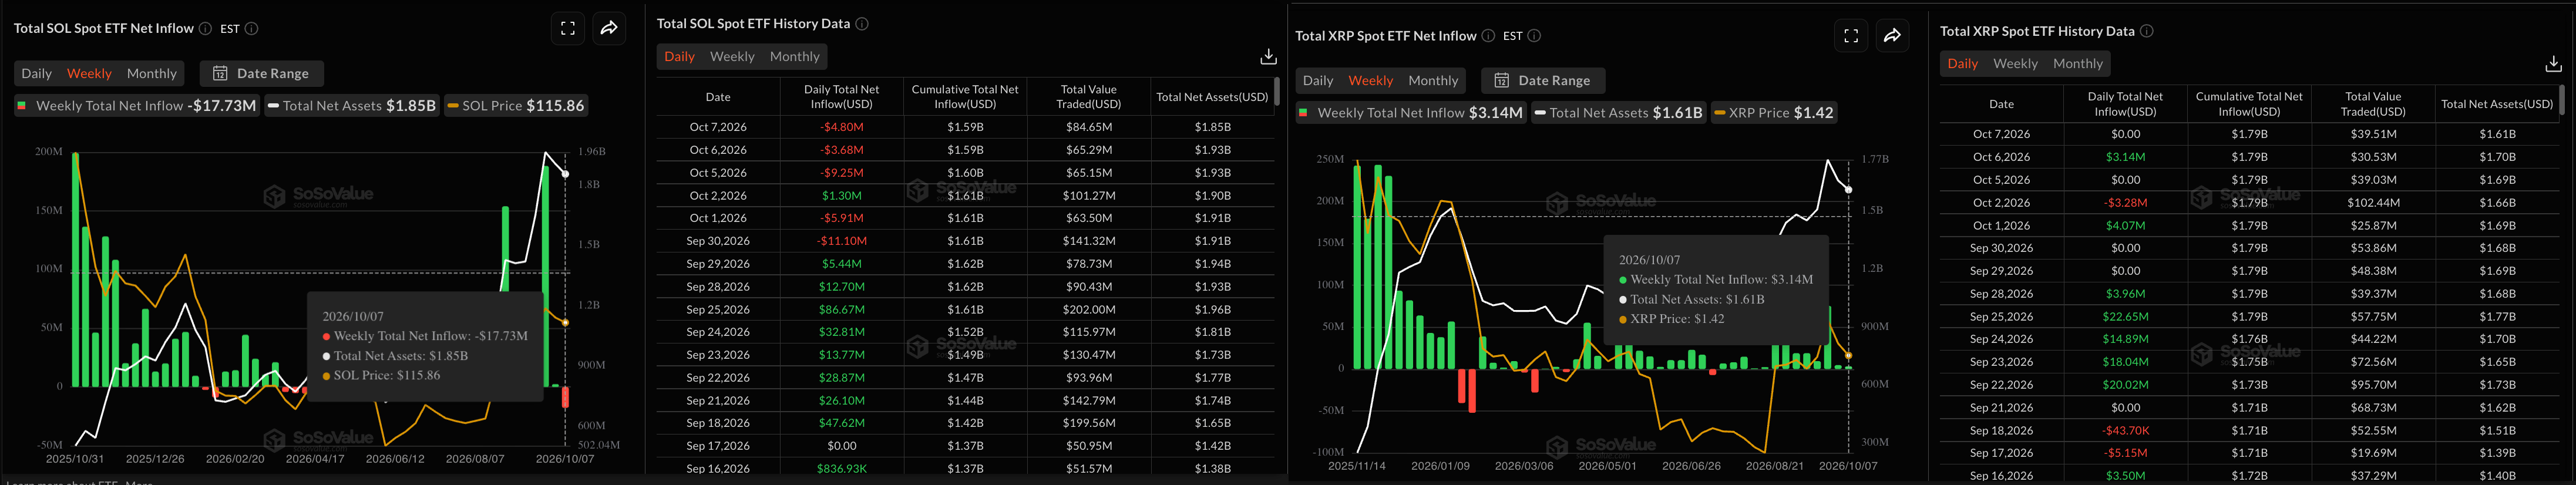Toggle the XRP Price series in legend
This screenshot has height=485, width=2576.
1774,113
